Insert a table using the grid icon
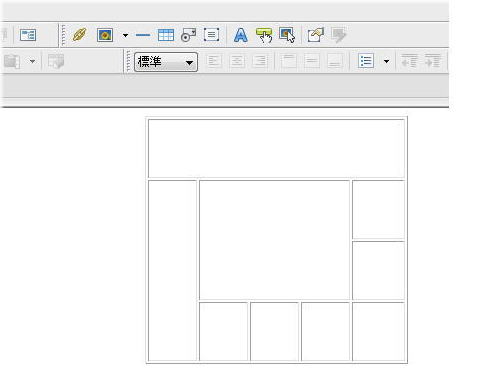Viewport: 494px width, 373px height. click(166, 35)
